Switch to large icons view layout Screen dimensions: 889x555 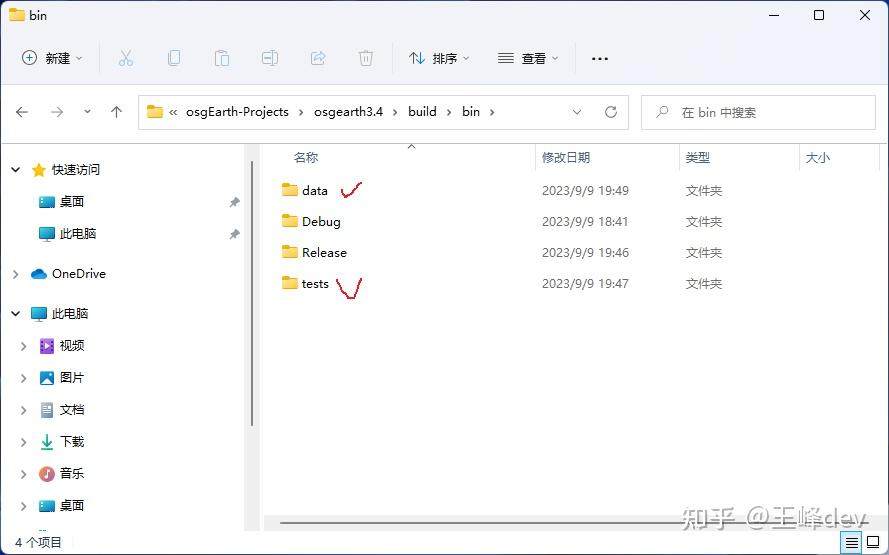tap(873, 543)
